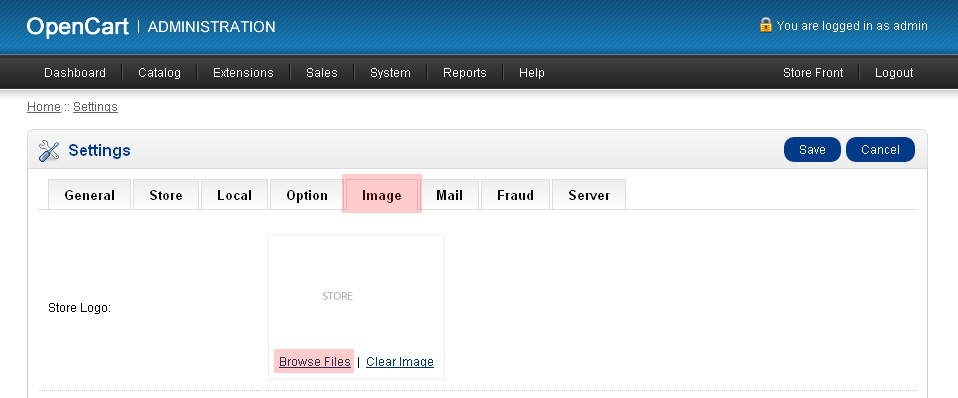Click the padlock icon near login status

[766, 24]
